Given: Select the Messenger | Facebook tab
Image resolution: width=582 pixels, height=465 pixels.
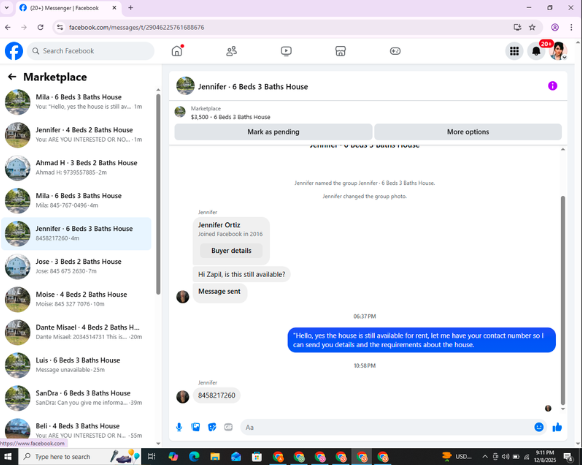Looking at the screenshot, I should 69,8.
